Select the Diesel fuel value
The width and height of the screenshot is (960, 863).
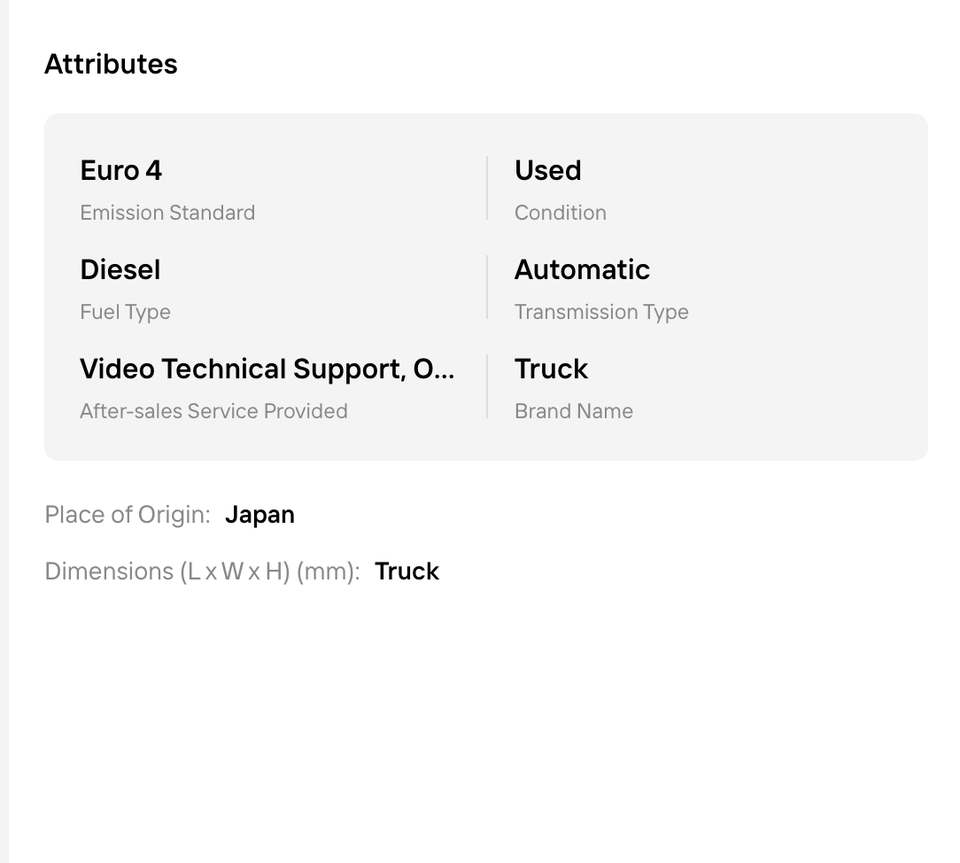click(x=120, y=269)
